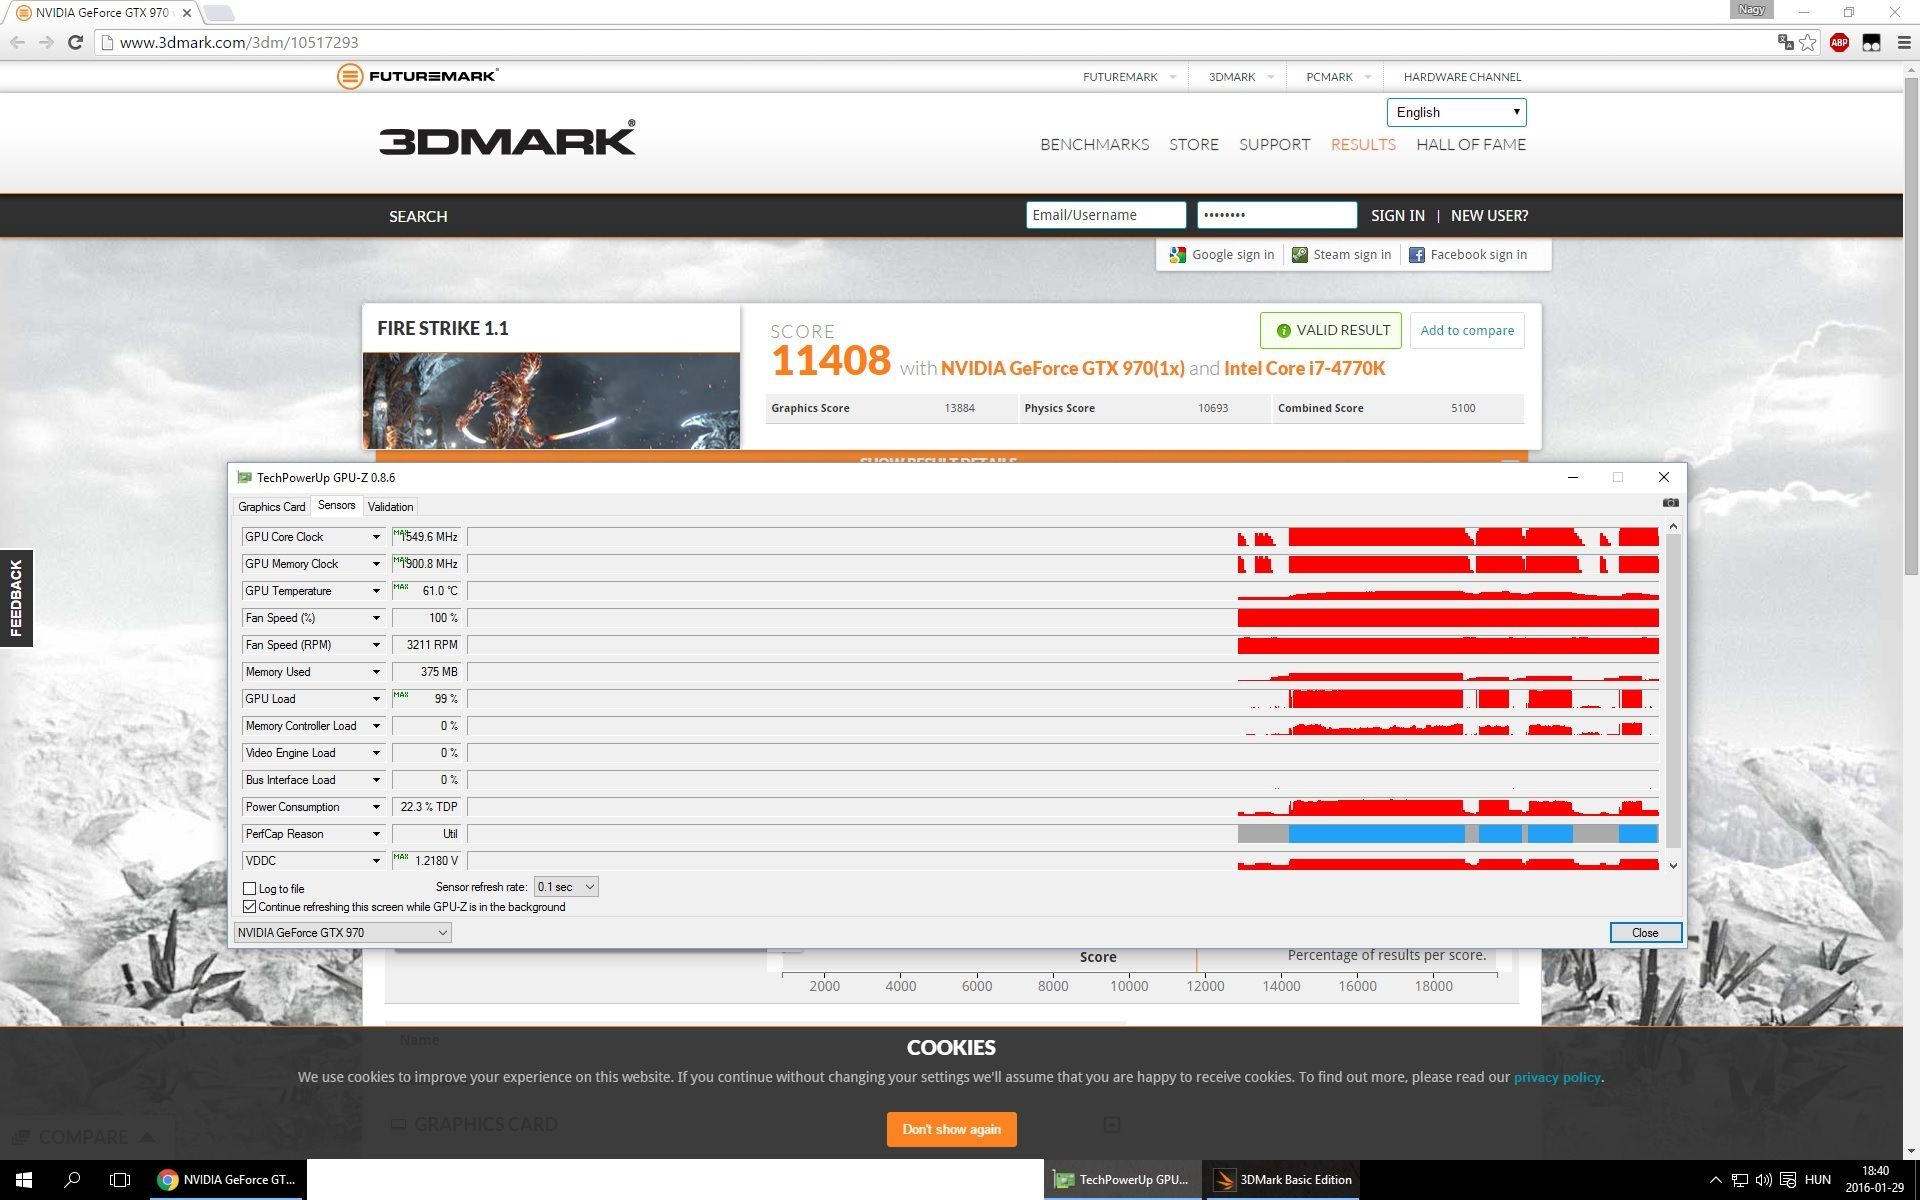Viewport: 1920px width, 1200px height.
Task: Open the Windows Start menu
Action: [24, 1180]
